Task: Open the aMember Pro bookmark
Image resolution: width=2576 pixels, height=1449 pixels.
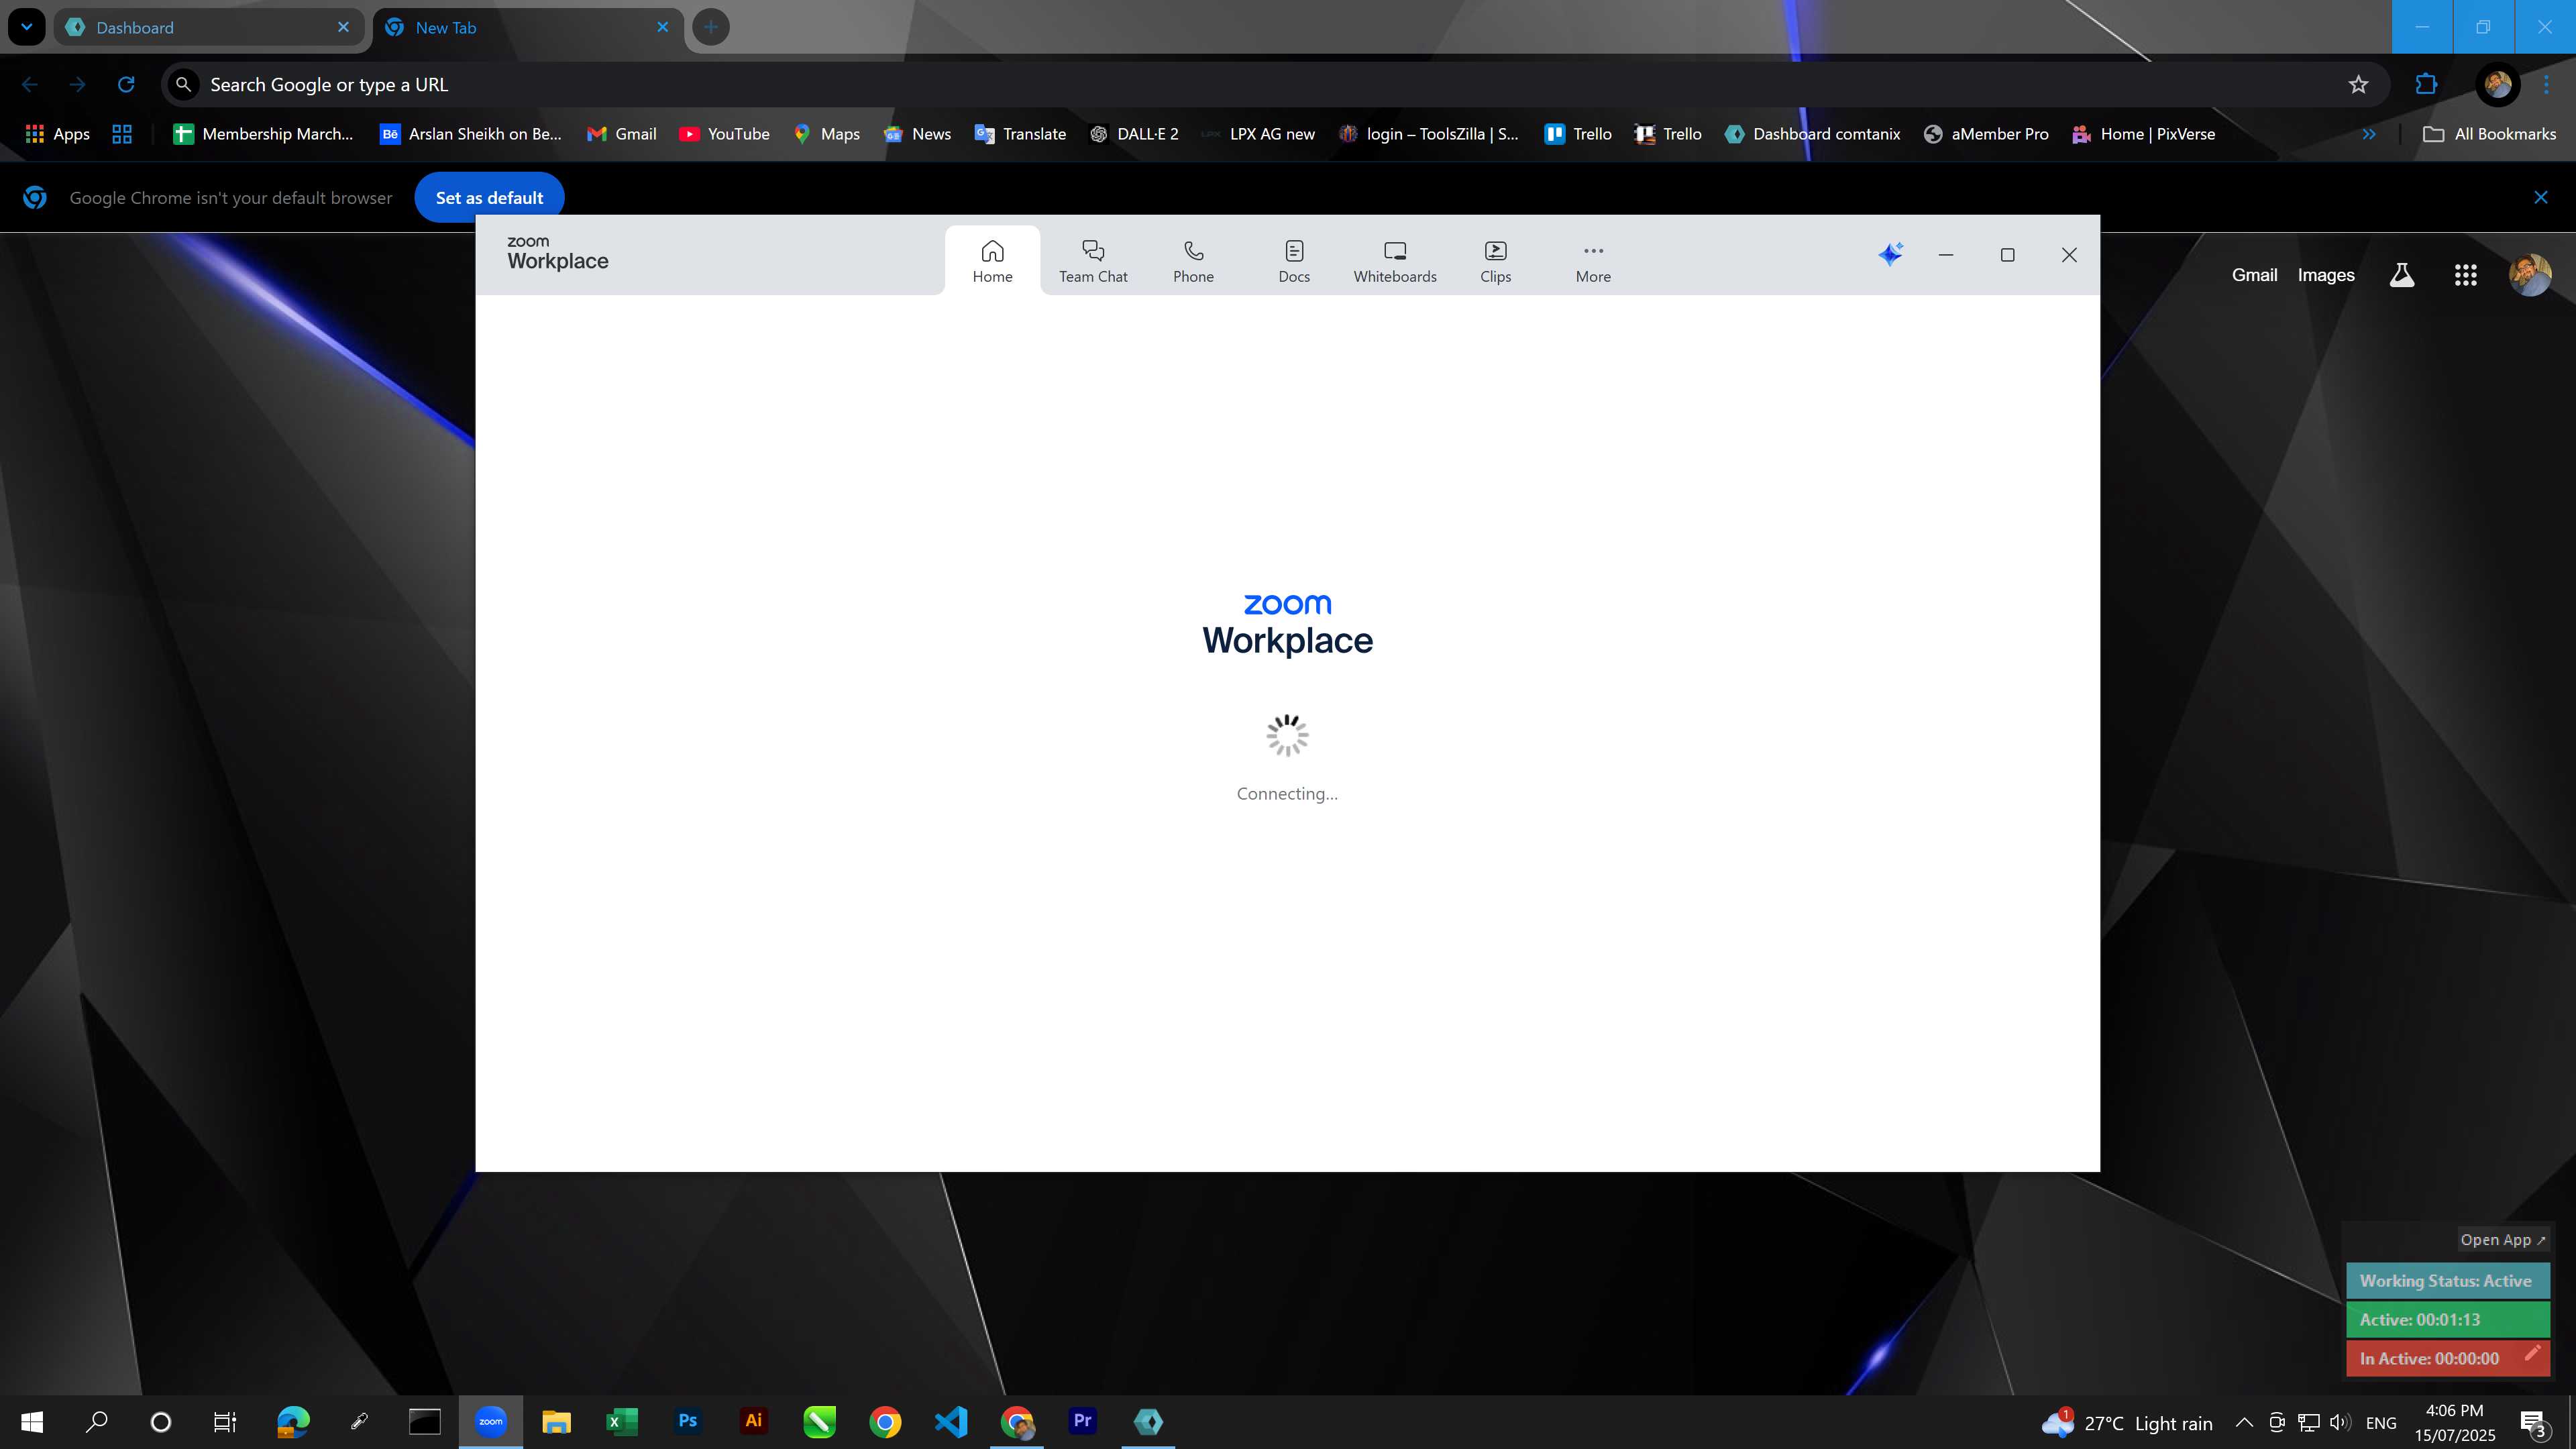Action: coord(1986,134)
